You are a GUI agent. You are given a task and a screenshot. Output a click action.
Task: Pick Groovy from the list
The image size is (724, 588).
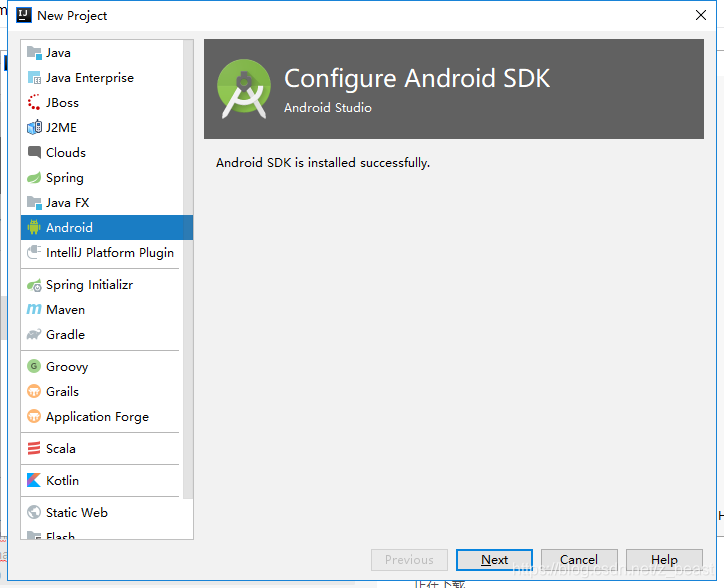pos(102,367)
